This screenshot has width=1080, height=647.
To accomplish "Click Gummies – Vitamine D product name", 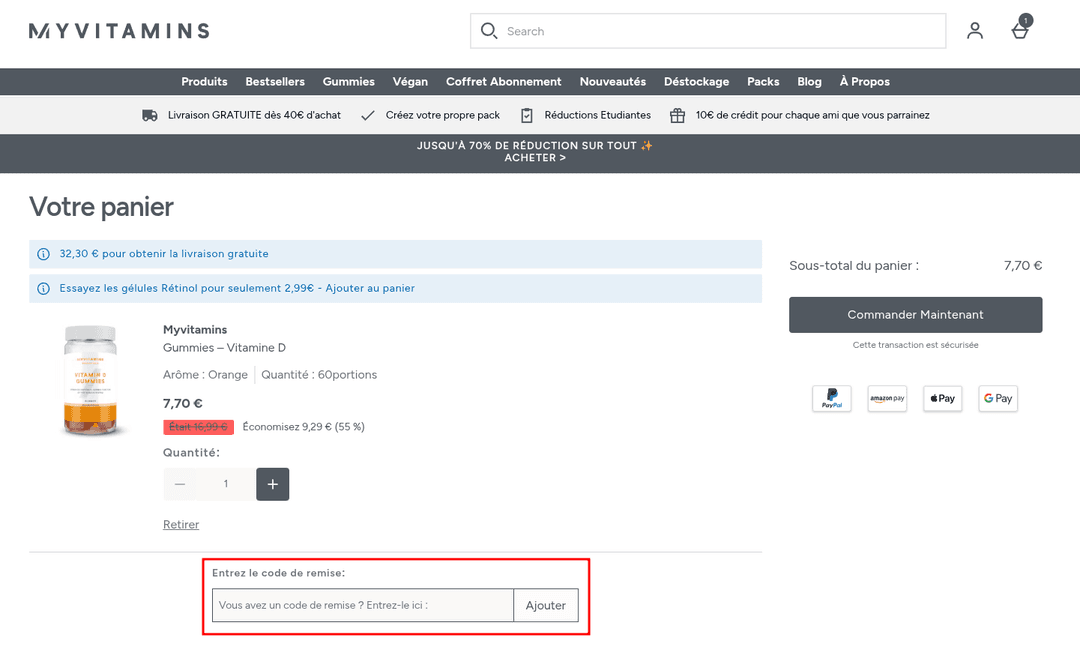I will point(224,348).
